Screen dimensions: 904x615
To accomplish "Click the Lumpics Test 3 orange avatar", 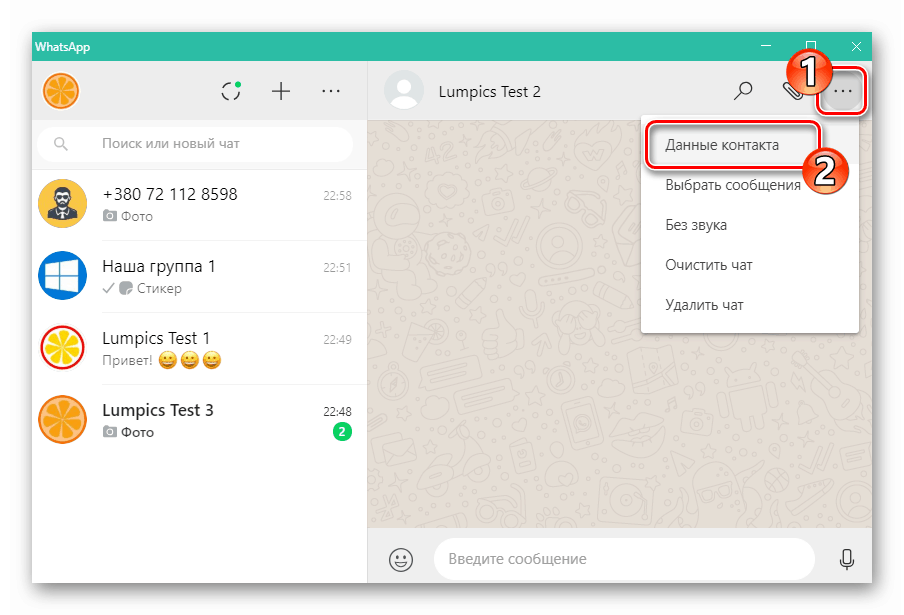I will pyautogui.click(x=62, y=420).
